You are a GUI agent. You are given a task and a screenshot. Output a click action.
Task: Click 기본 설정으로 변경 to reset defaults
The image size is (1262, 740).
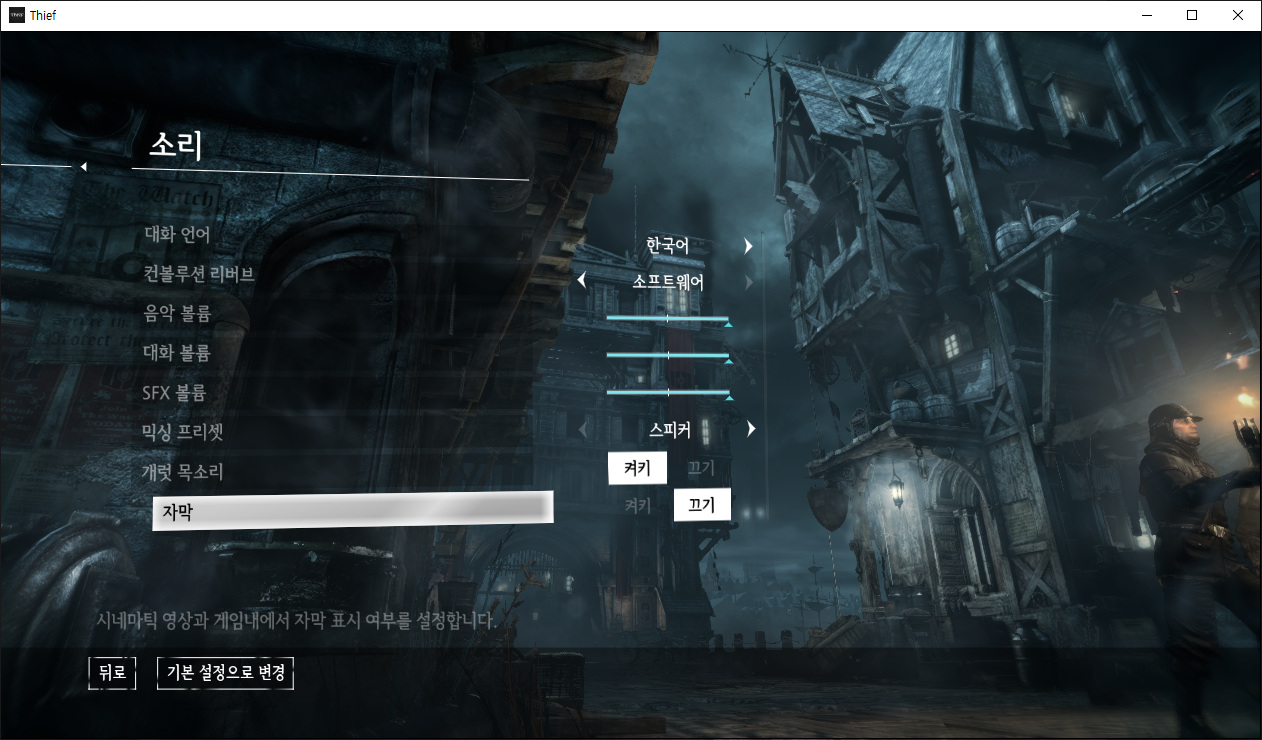coord(225,673)
